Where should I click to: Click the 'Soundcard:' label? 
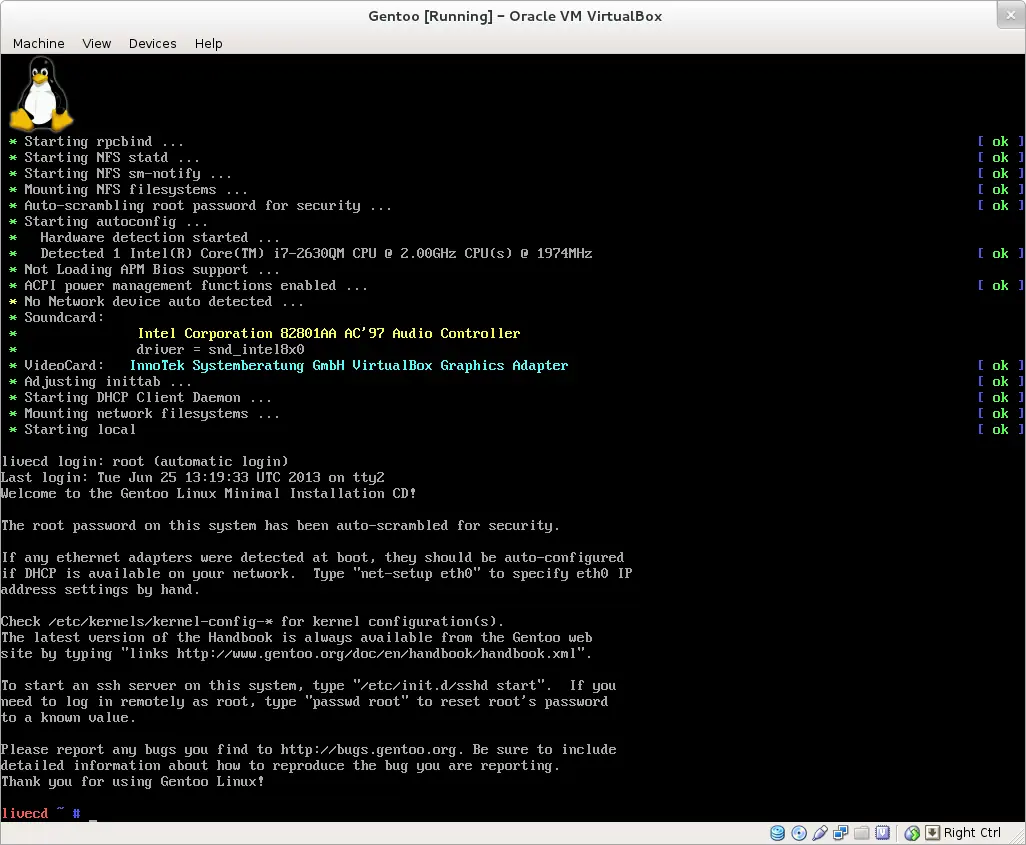[64, 317]
